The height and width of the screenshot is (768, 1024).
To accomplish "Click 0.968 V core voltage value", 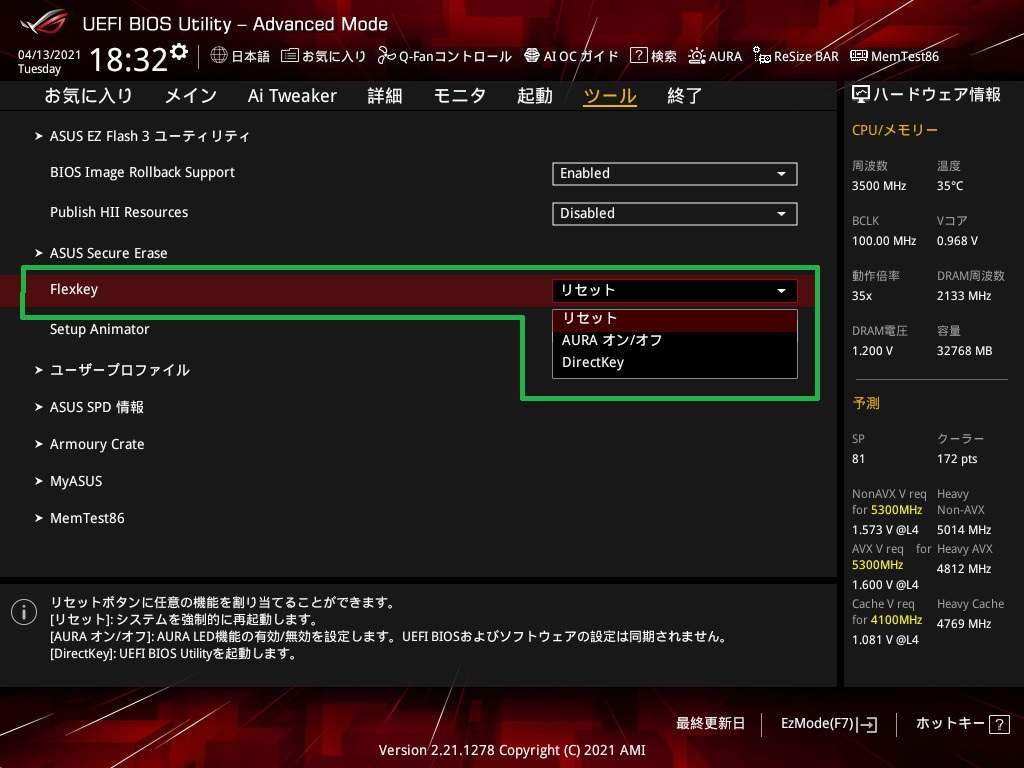I will (x=957, y=241).
